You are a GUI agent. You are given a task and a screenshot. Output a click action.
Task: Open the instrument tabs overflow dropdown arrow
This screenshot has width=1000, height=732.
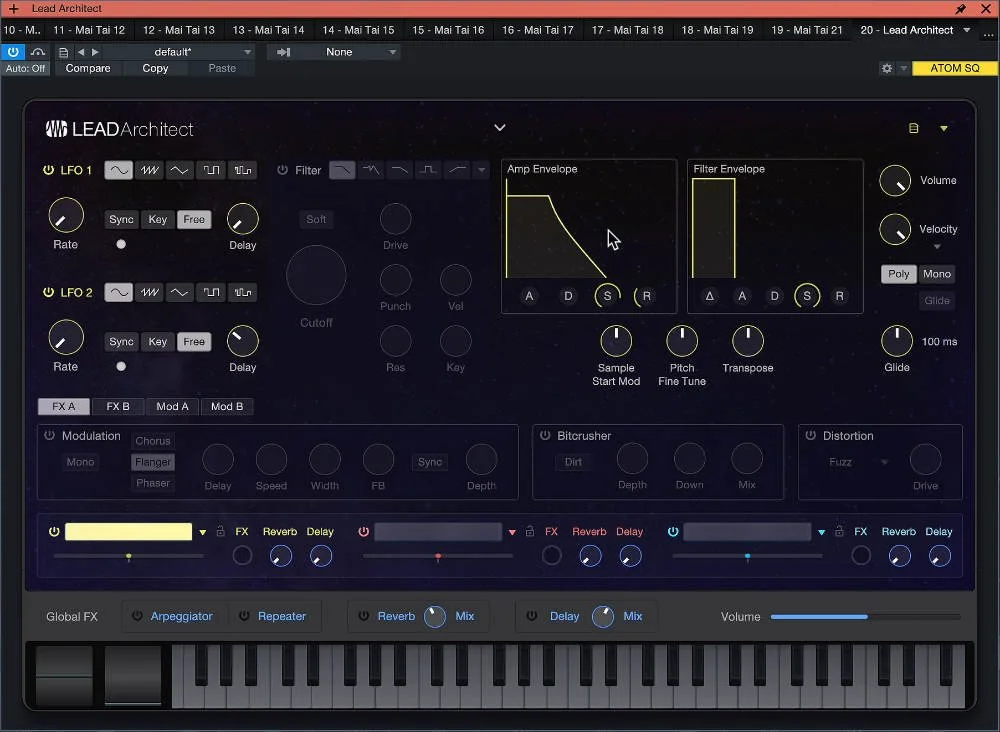pos(967,30)
